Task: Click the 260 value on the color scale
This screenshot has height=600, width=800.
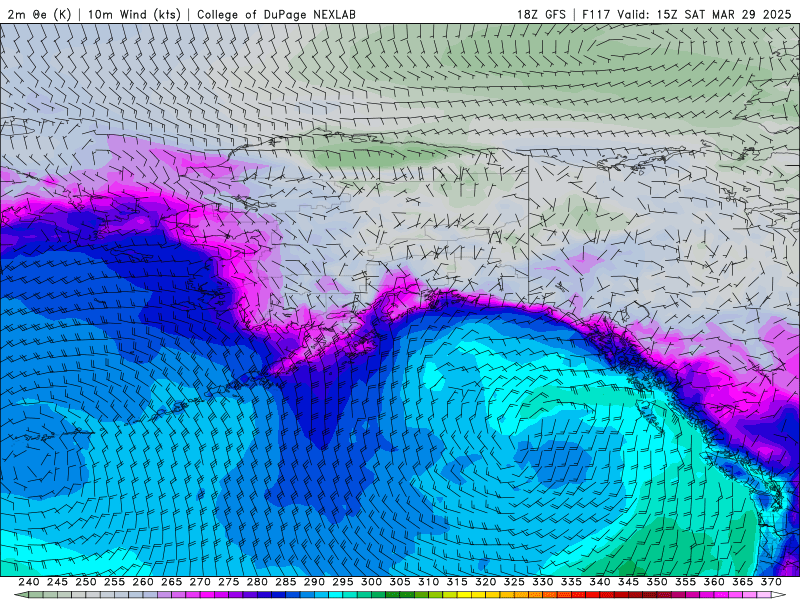Action: tap(143, 582)
